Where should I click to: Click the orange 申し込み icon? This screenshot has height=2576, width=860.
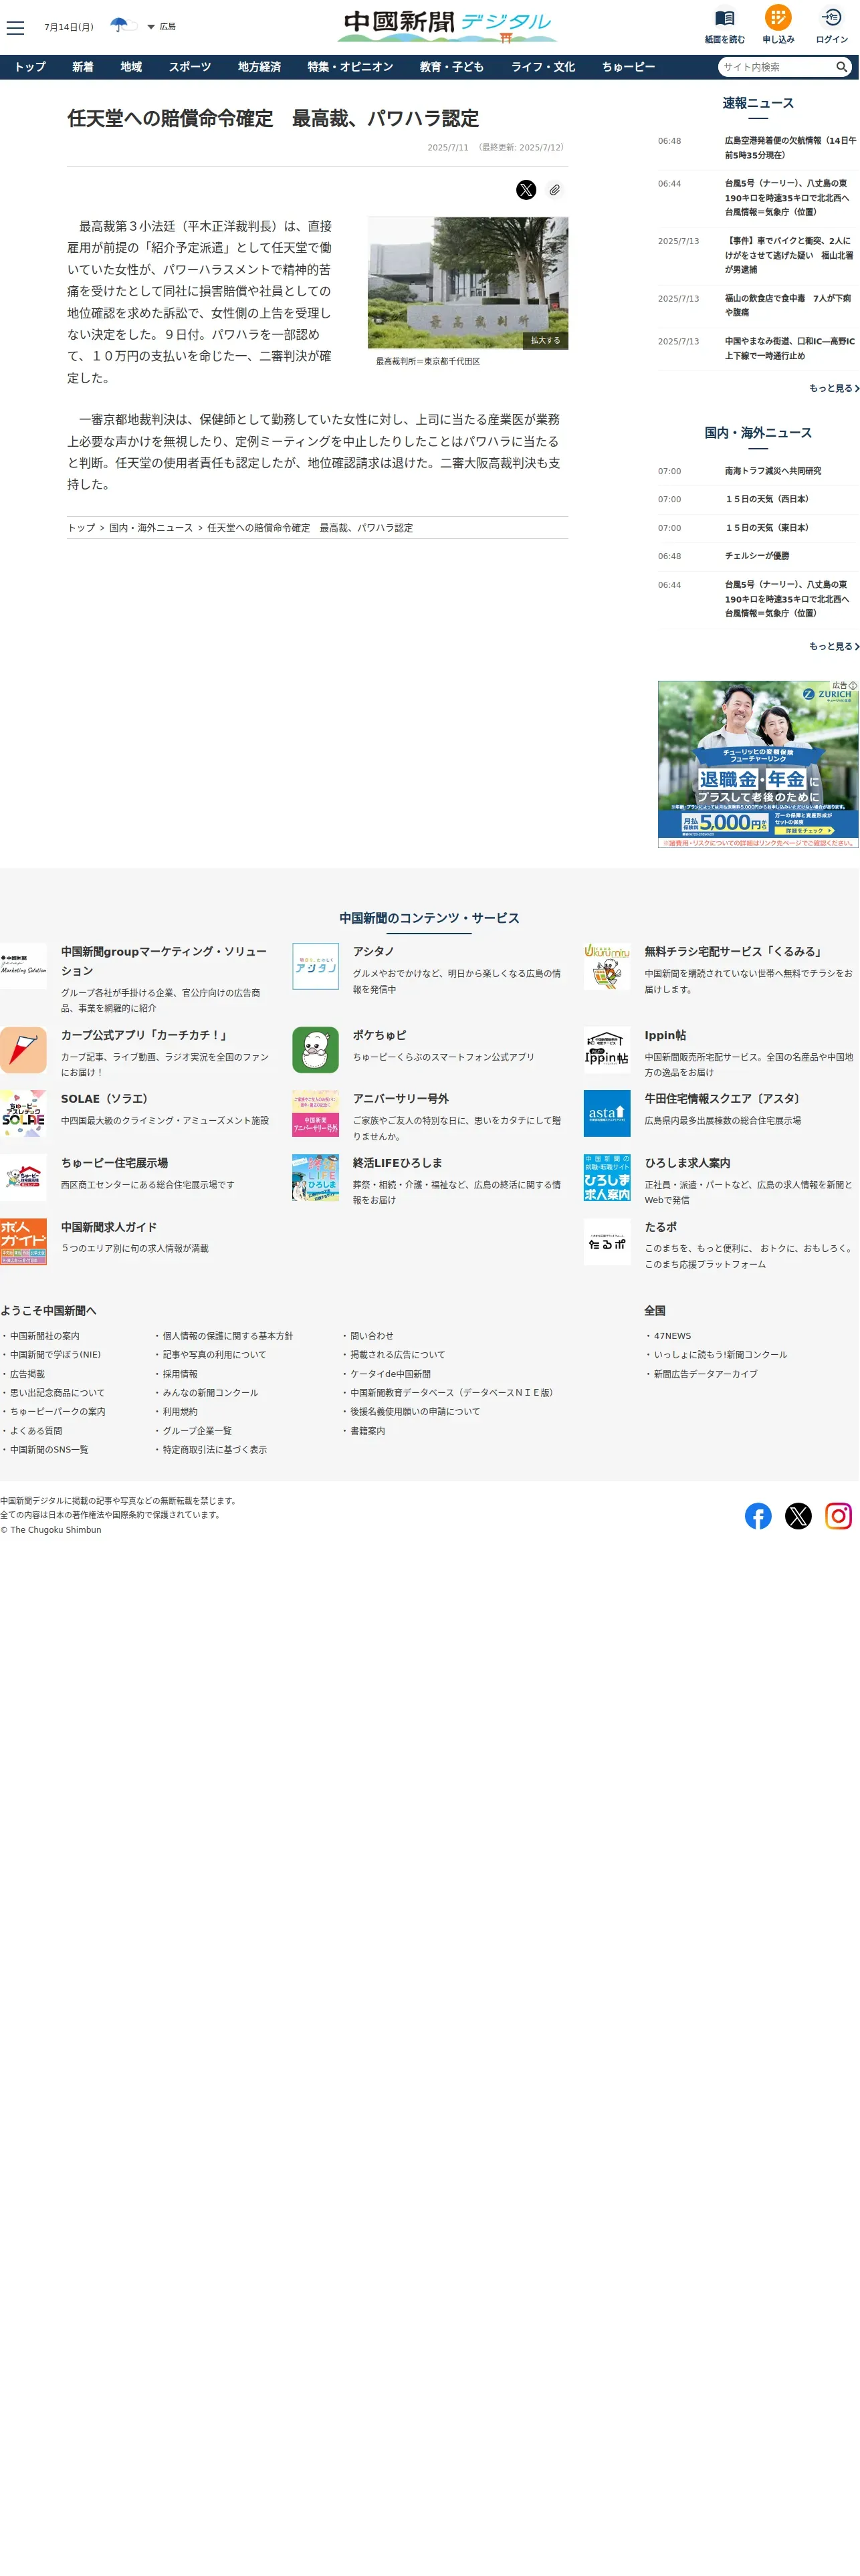tap(778, 17)
